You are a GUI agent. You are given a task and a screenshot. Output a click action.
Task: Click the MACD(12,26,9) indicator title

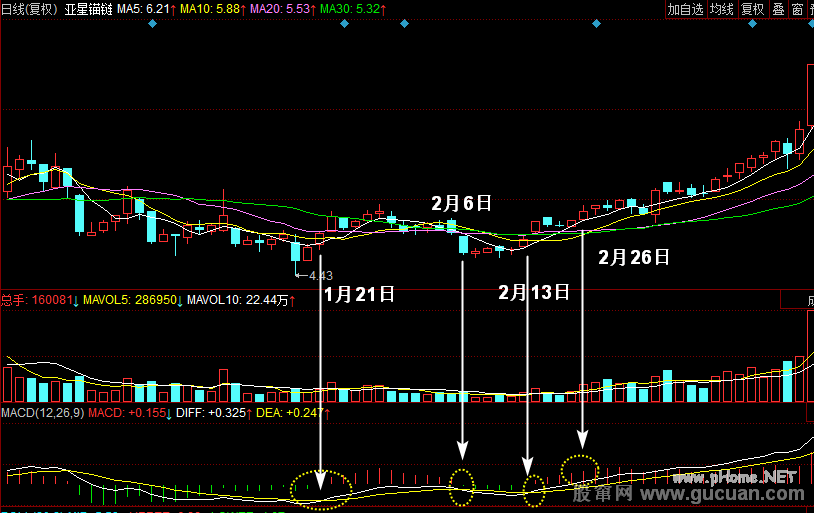(43, 413)
